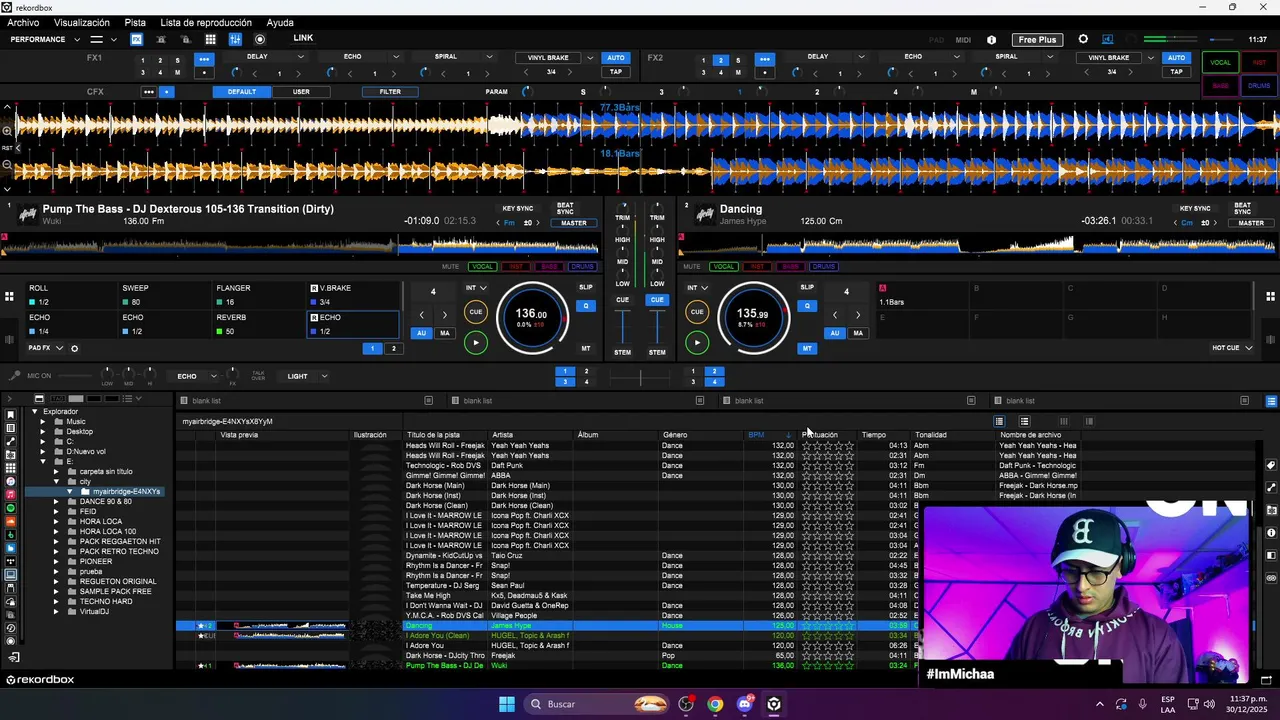
Task: Open rekordbox icon in the taskbar
Action: (x=774, y=704)
